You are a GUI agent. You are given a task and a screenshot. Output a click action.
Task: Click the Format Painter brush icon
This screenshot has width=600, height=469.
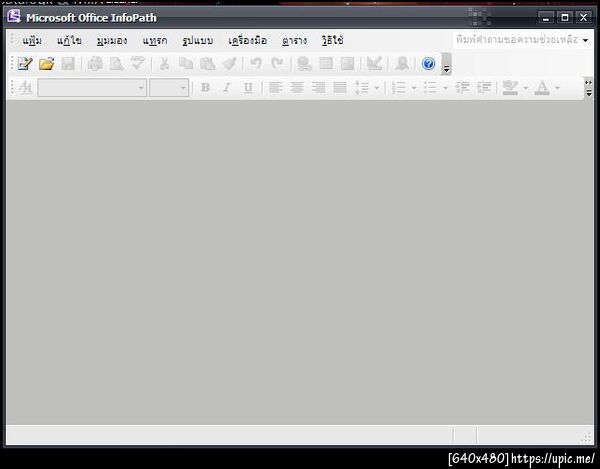(x=229, y=64)
